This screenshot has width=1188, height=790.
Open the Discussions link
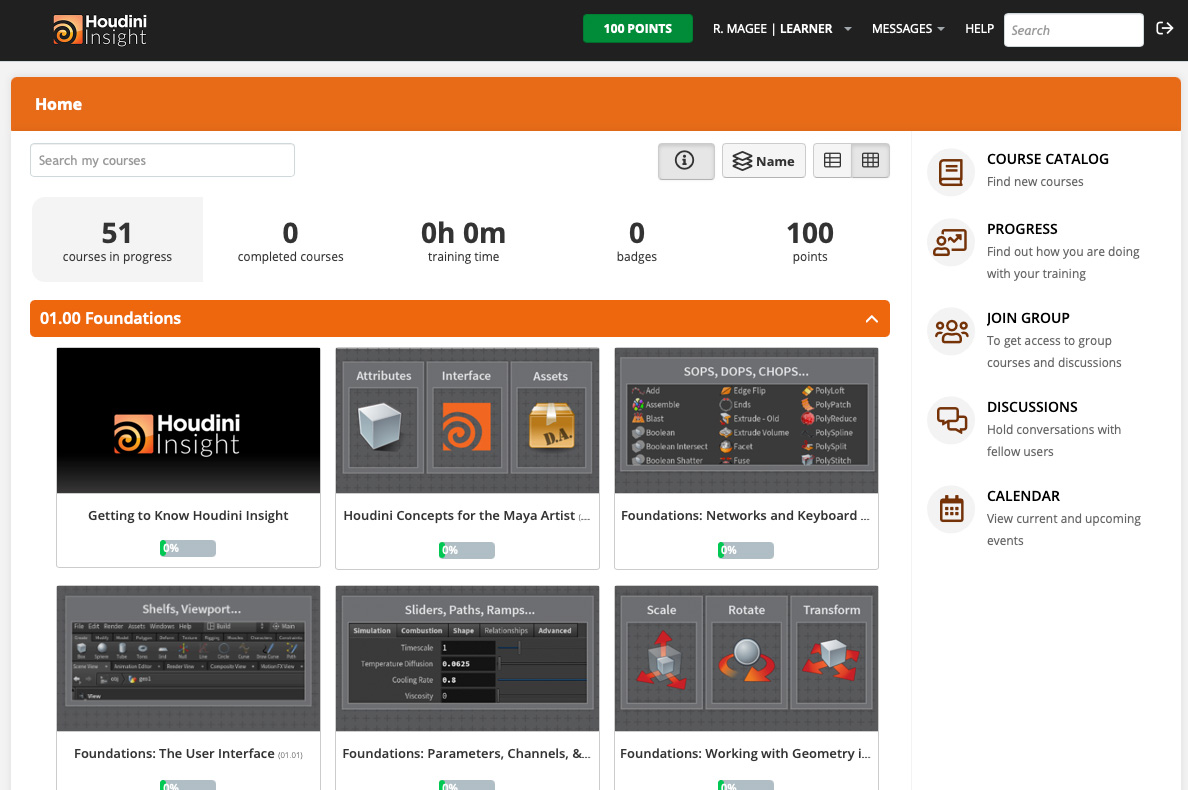(1032, 407)
